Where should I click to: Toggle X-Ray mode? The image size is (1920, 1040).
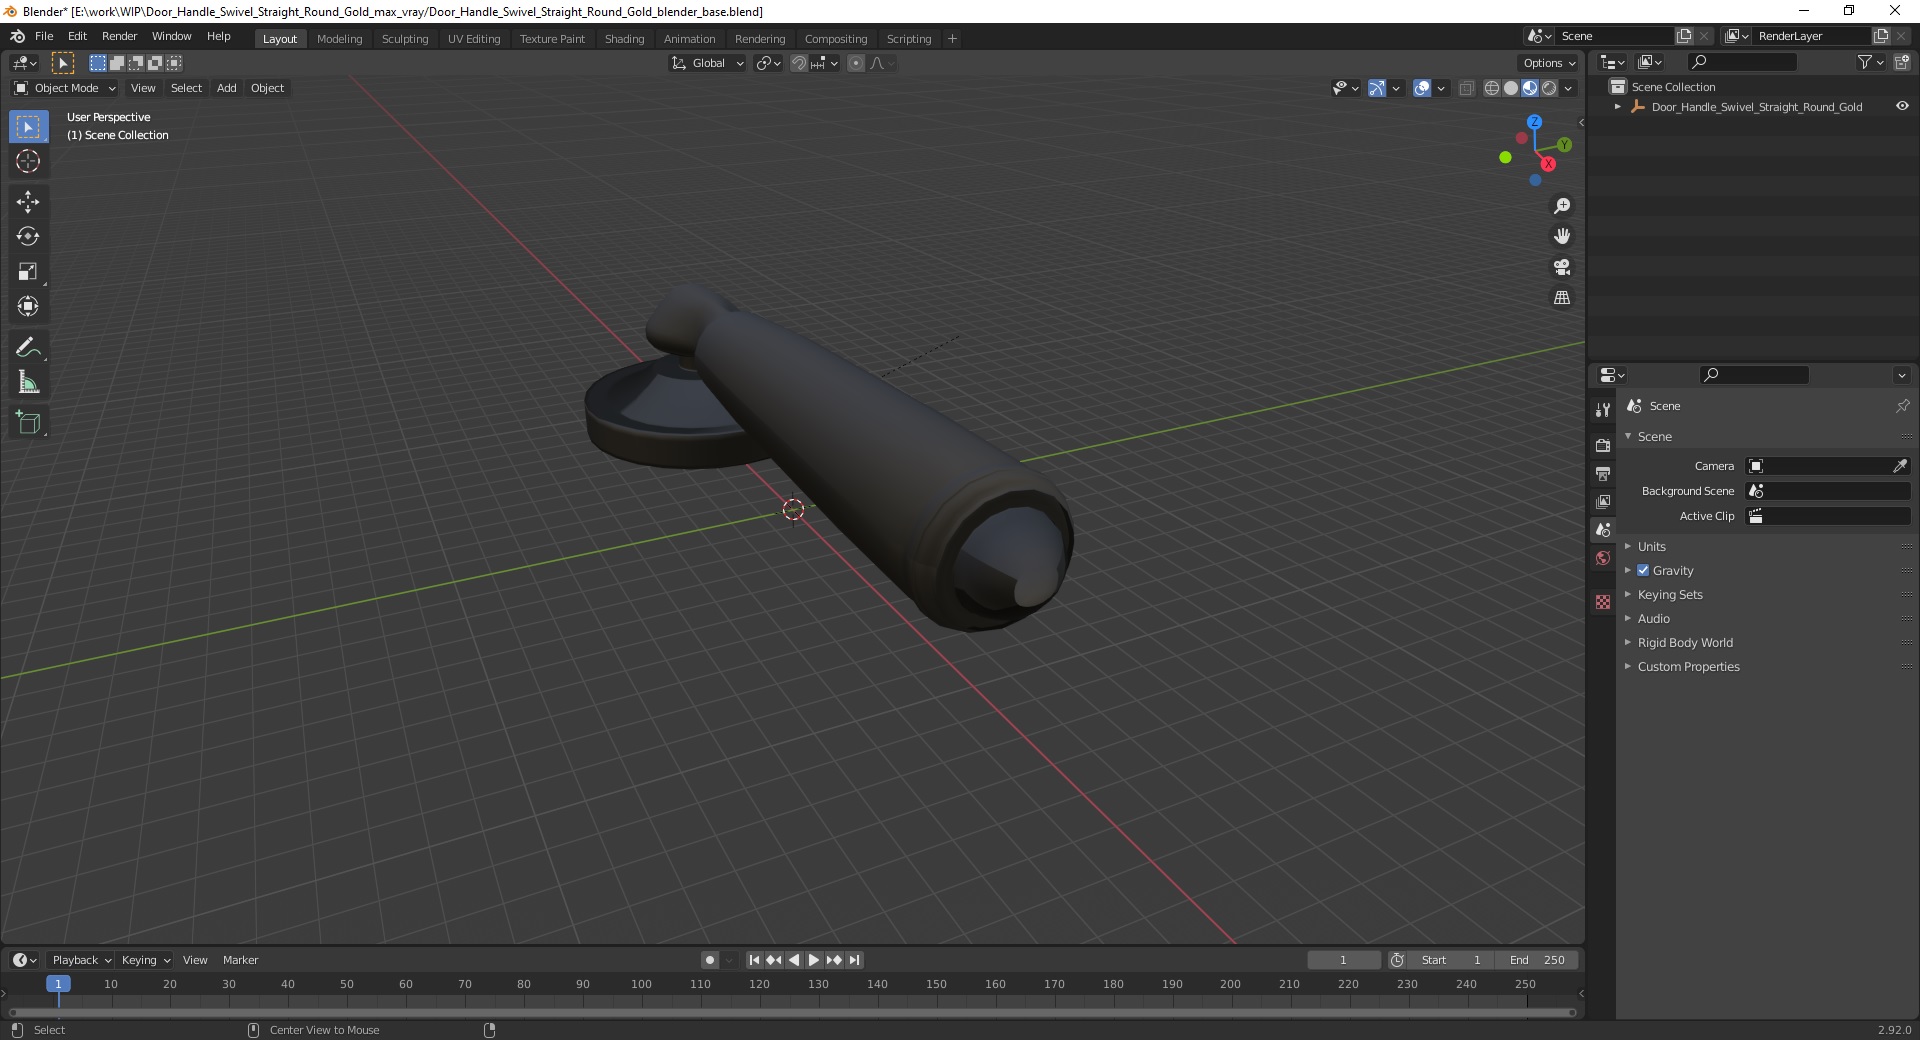click(x=1466, y=88)
